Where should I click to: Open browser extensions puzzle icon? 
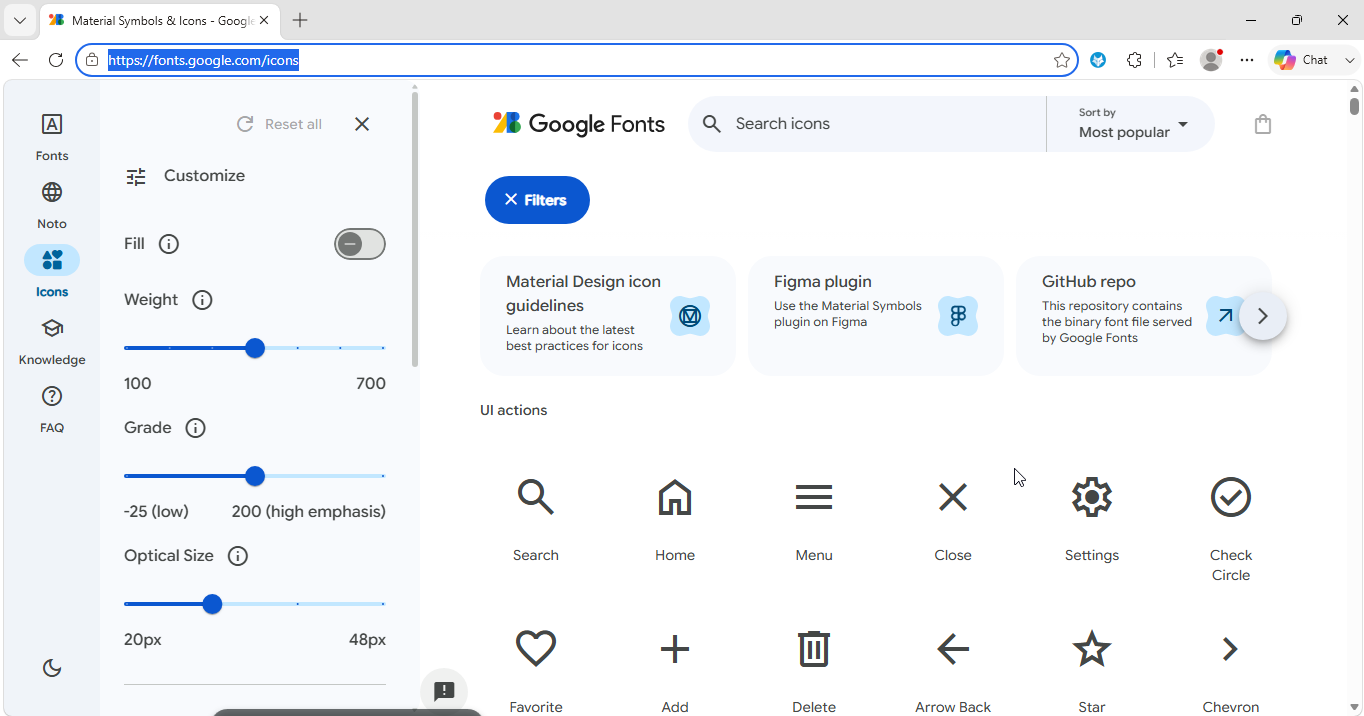pos(1134,60)
